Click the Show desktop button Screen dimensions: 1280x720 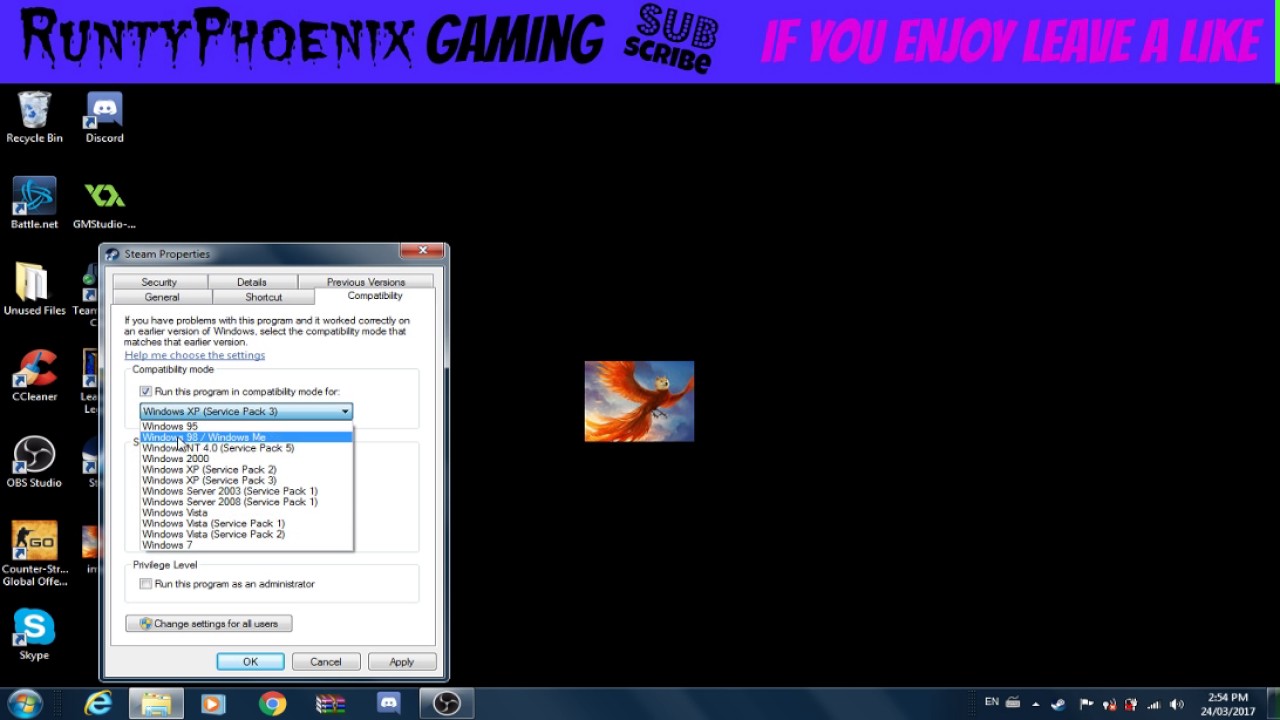click(x=1272, y=704)
